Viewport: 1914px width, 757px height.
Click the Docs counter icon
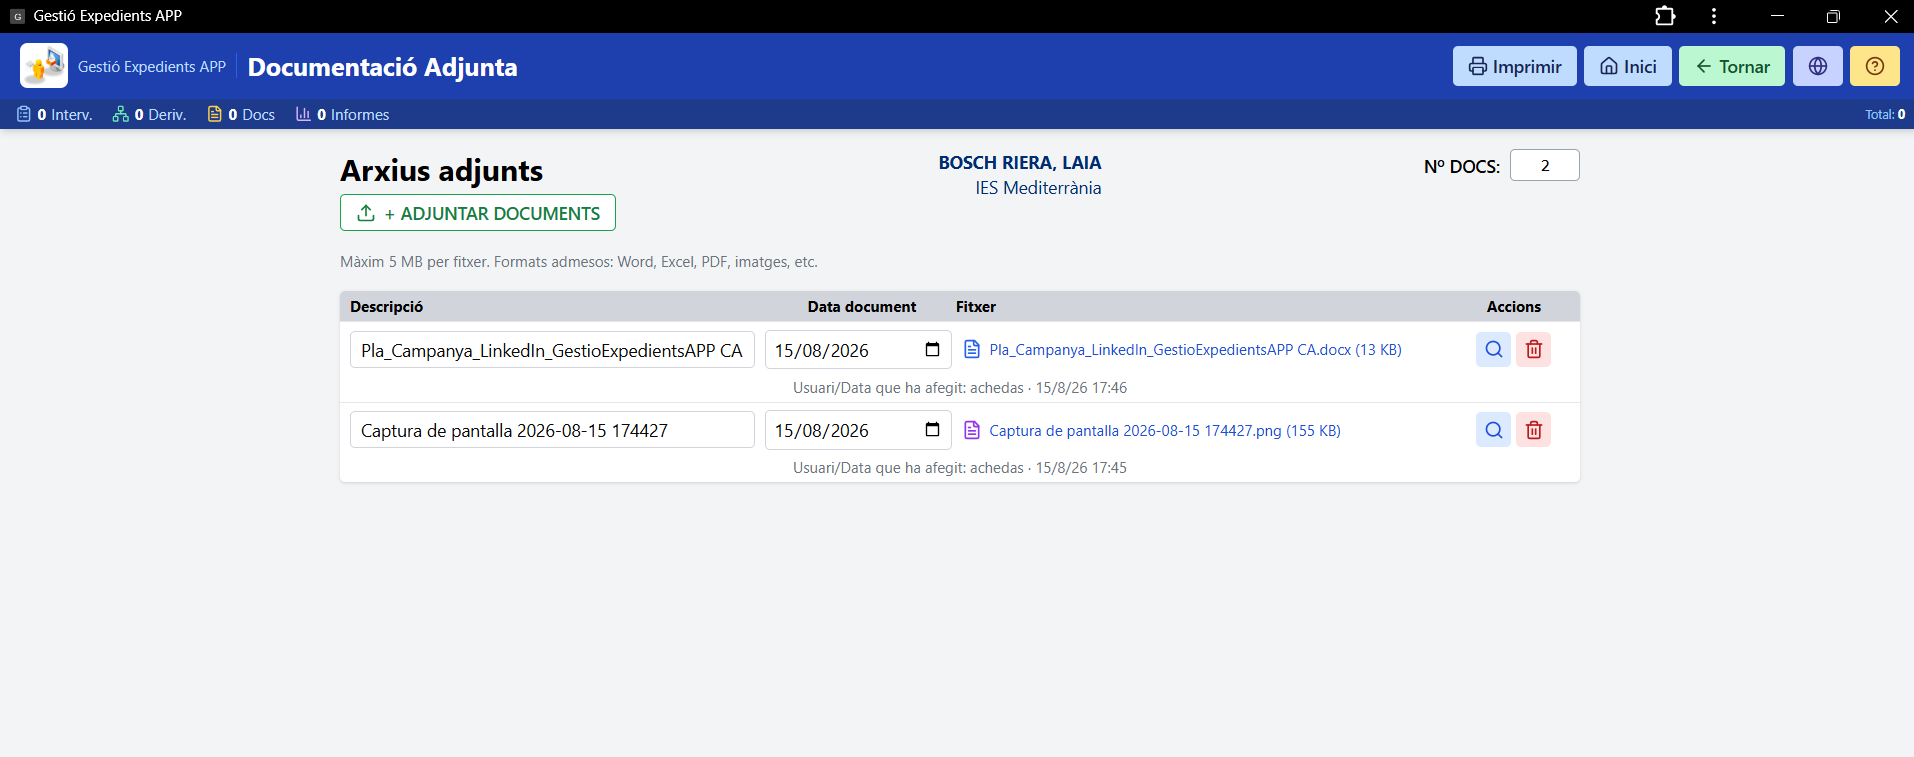point(215,114)
